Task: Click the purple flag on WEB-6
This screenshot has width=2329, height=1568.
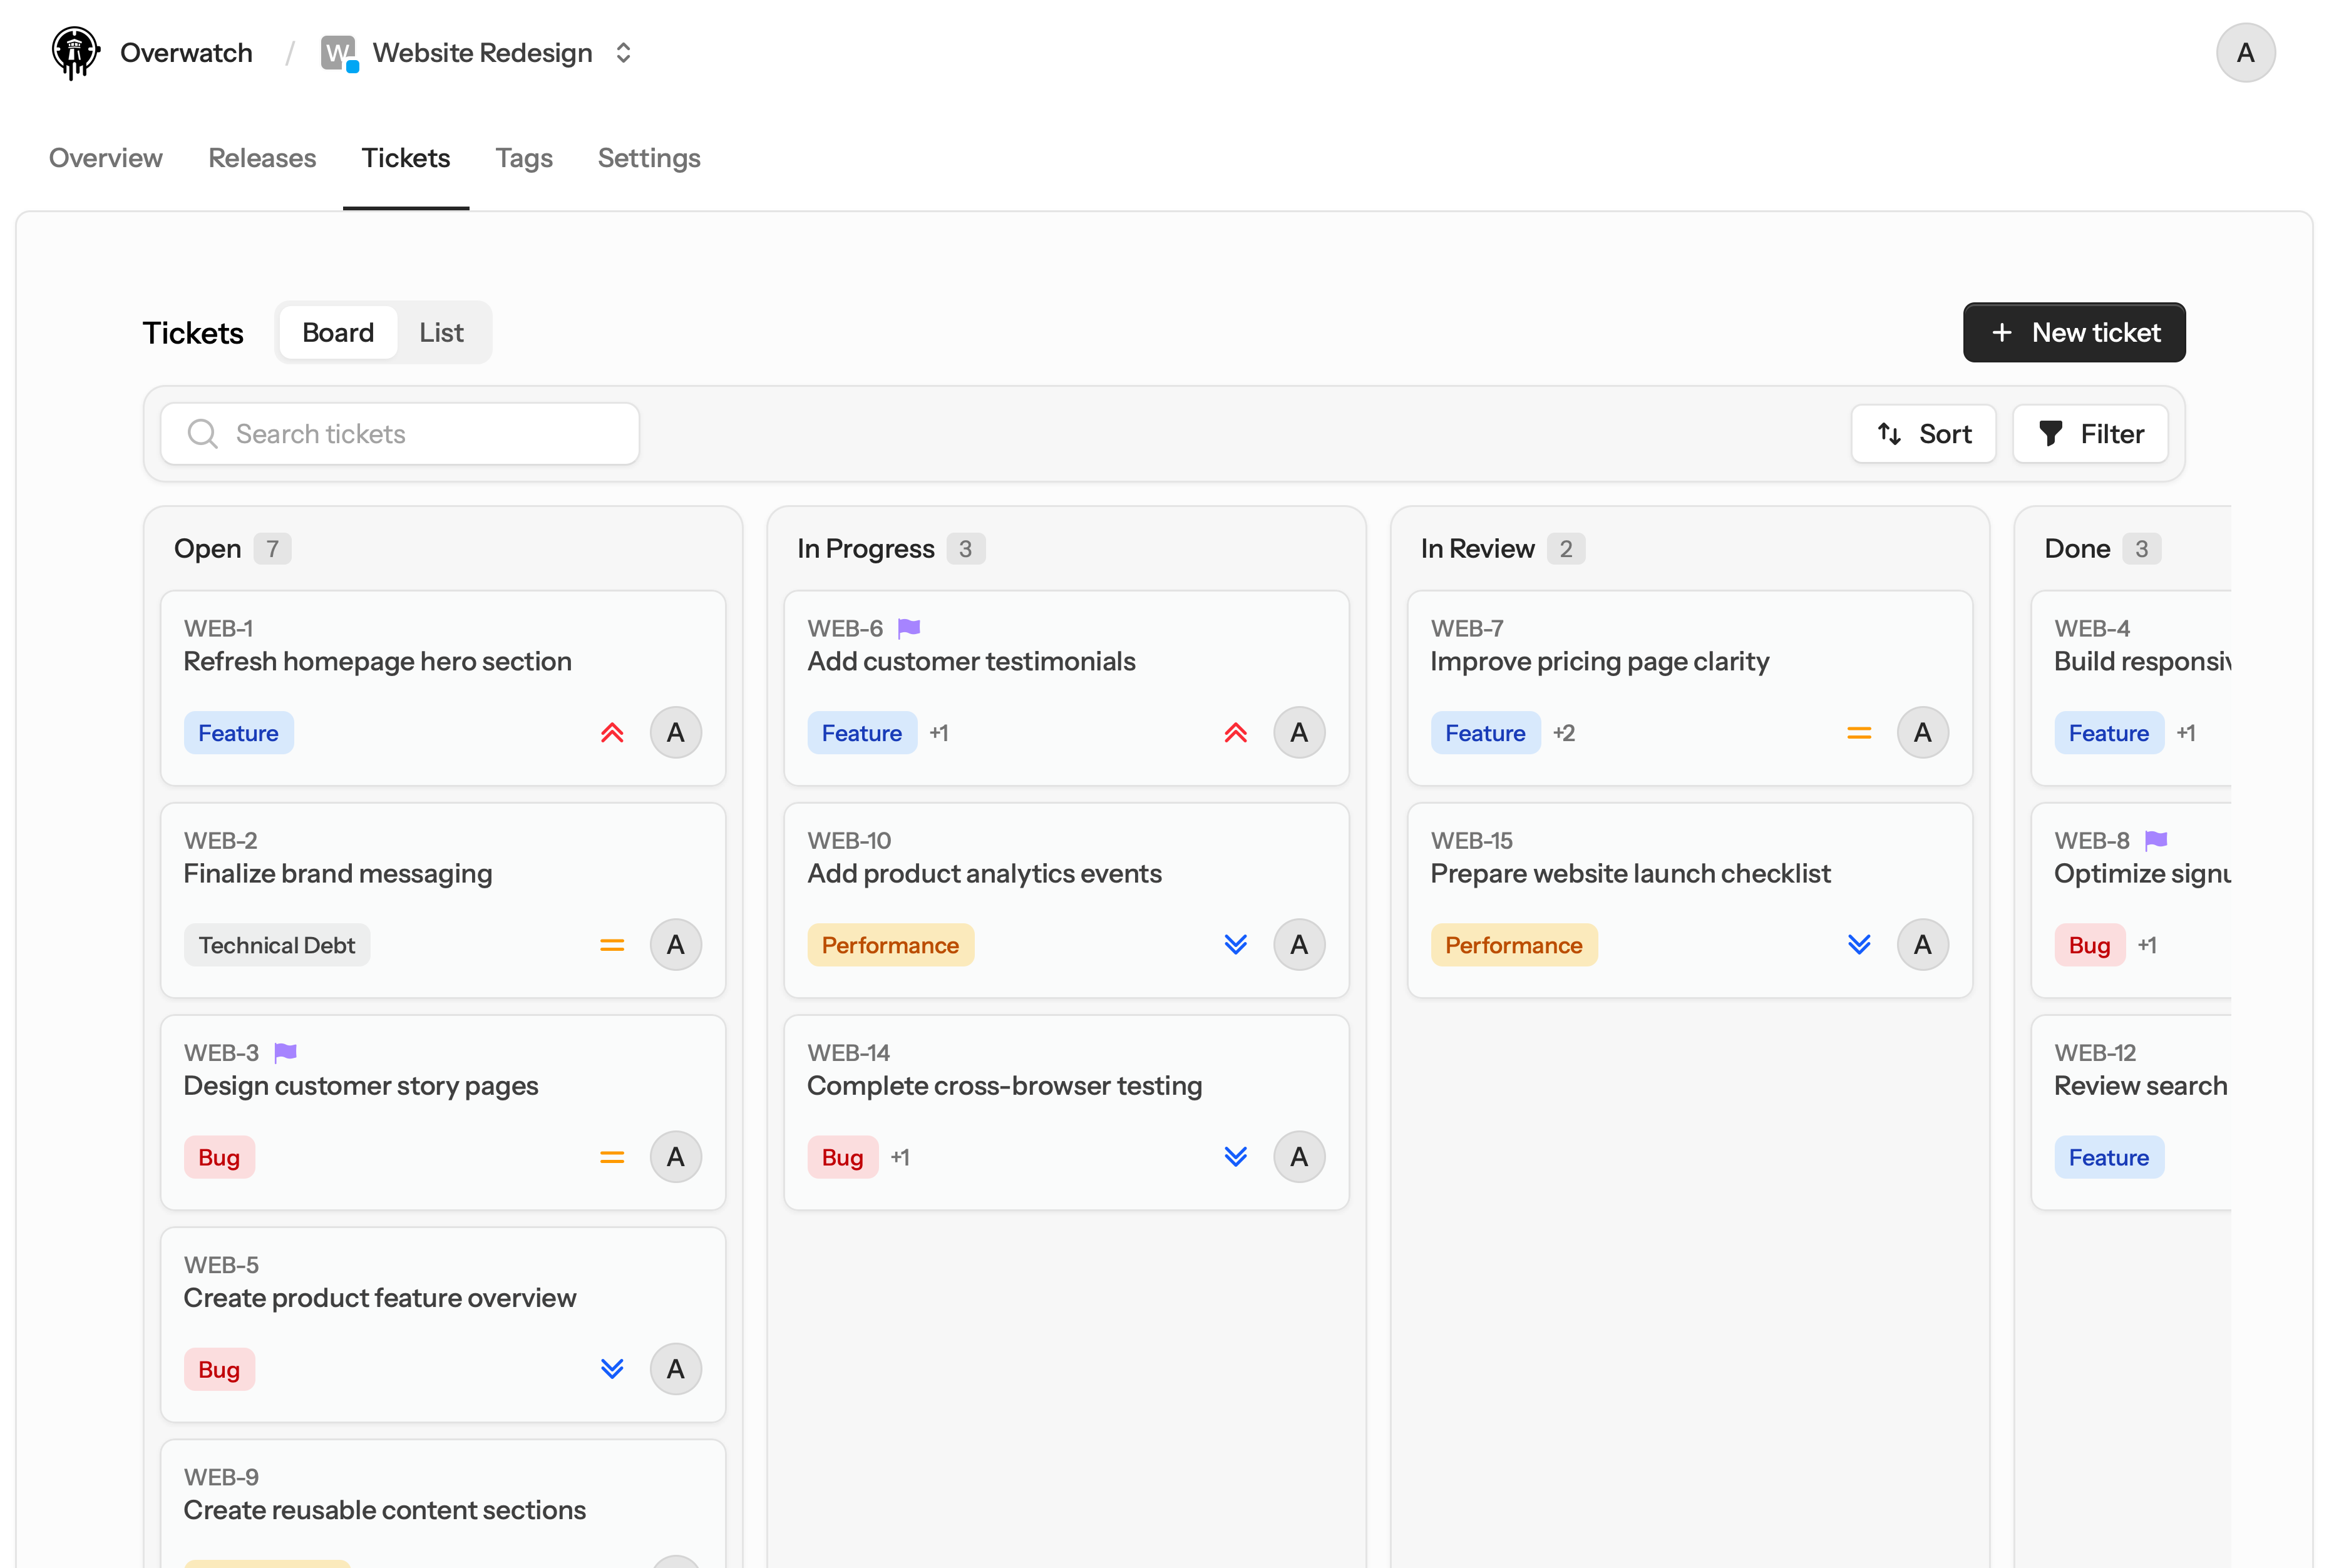Action: coord(909,628)
